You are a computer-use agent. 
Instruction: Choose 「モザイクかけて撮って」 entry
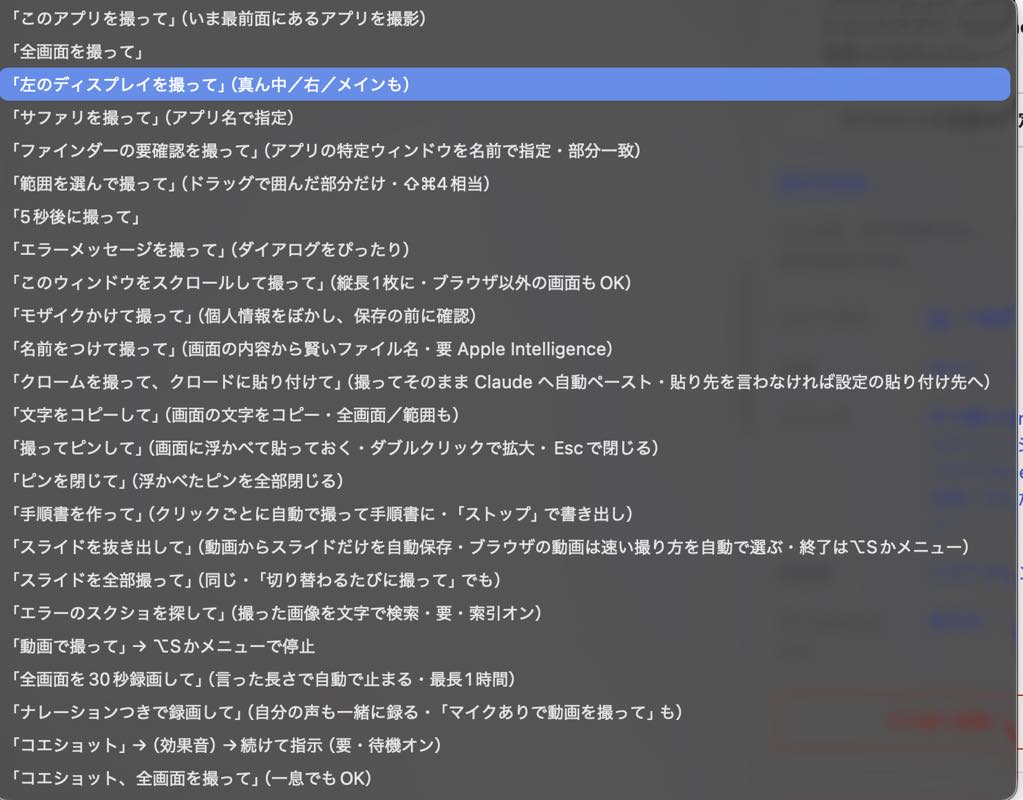[505, 316]
